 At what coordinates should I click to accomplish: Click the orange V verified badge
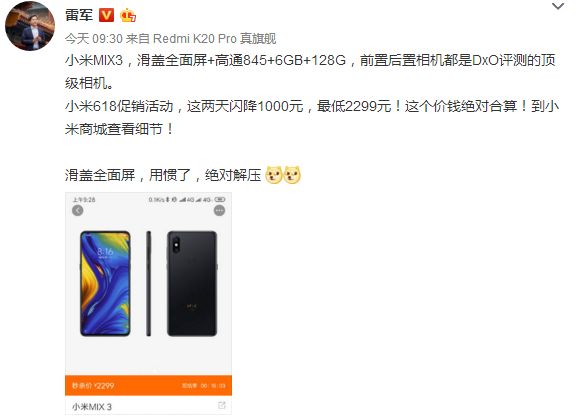pyautogui.click(x=106, y=15)
